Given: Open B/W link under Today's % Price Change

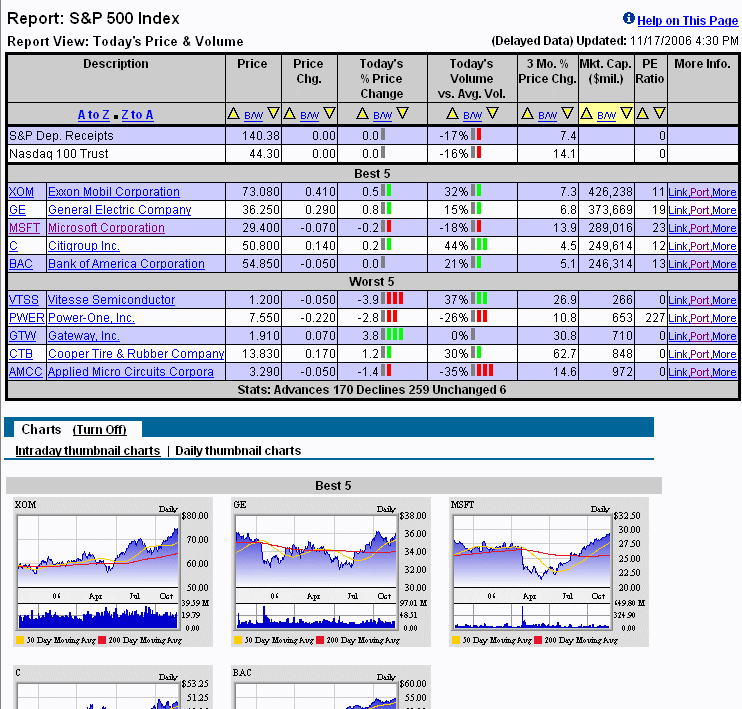Looking at the screenshot, I should point(382,115).
